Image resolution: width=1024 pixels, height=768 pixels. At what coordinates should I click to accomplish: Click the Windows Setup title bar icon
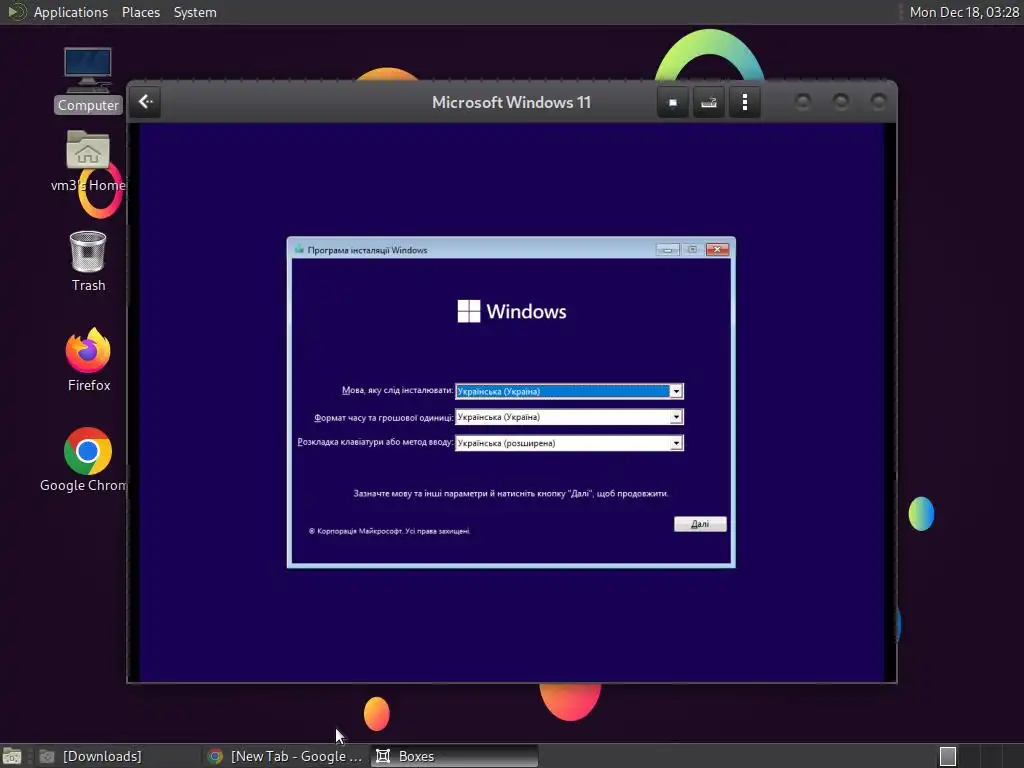(299, 249)
